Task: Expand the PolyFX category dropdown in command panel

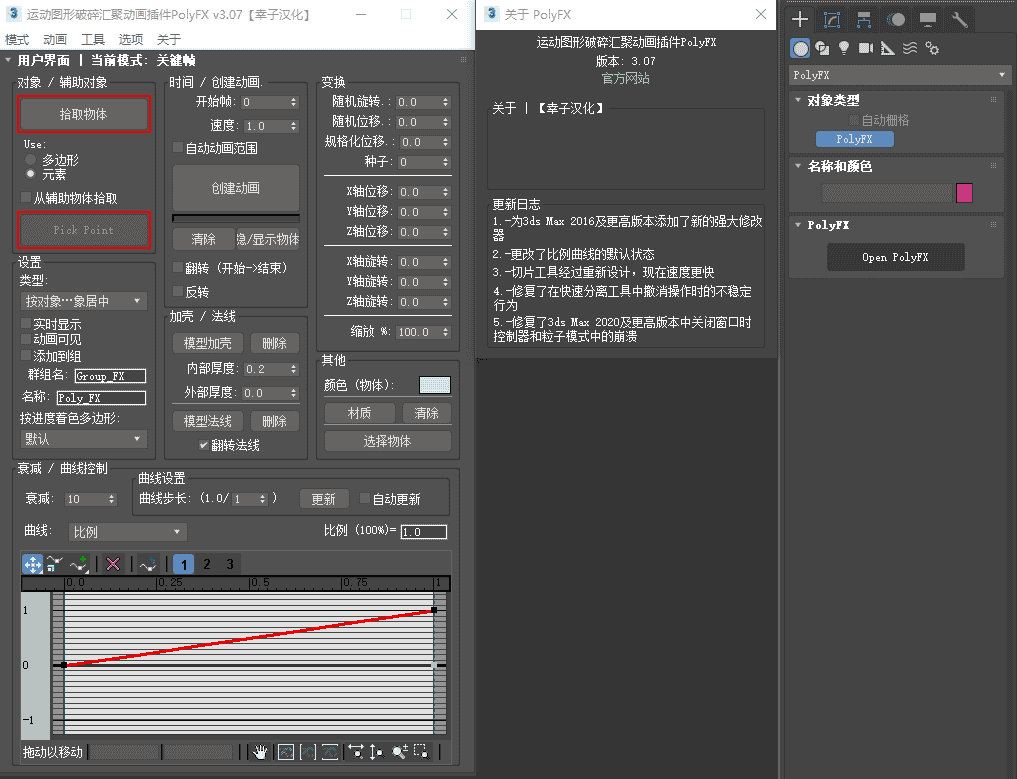Action: pos(900,75)
